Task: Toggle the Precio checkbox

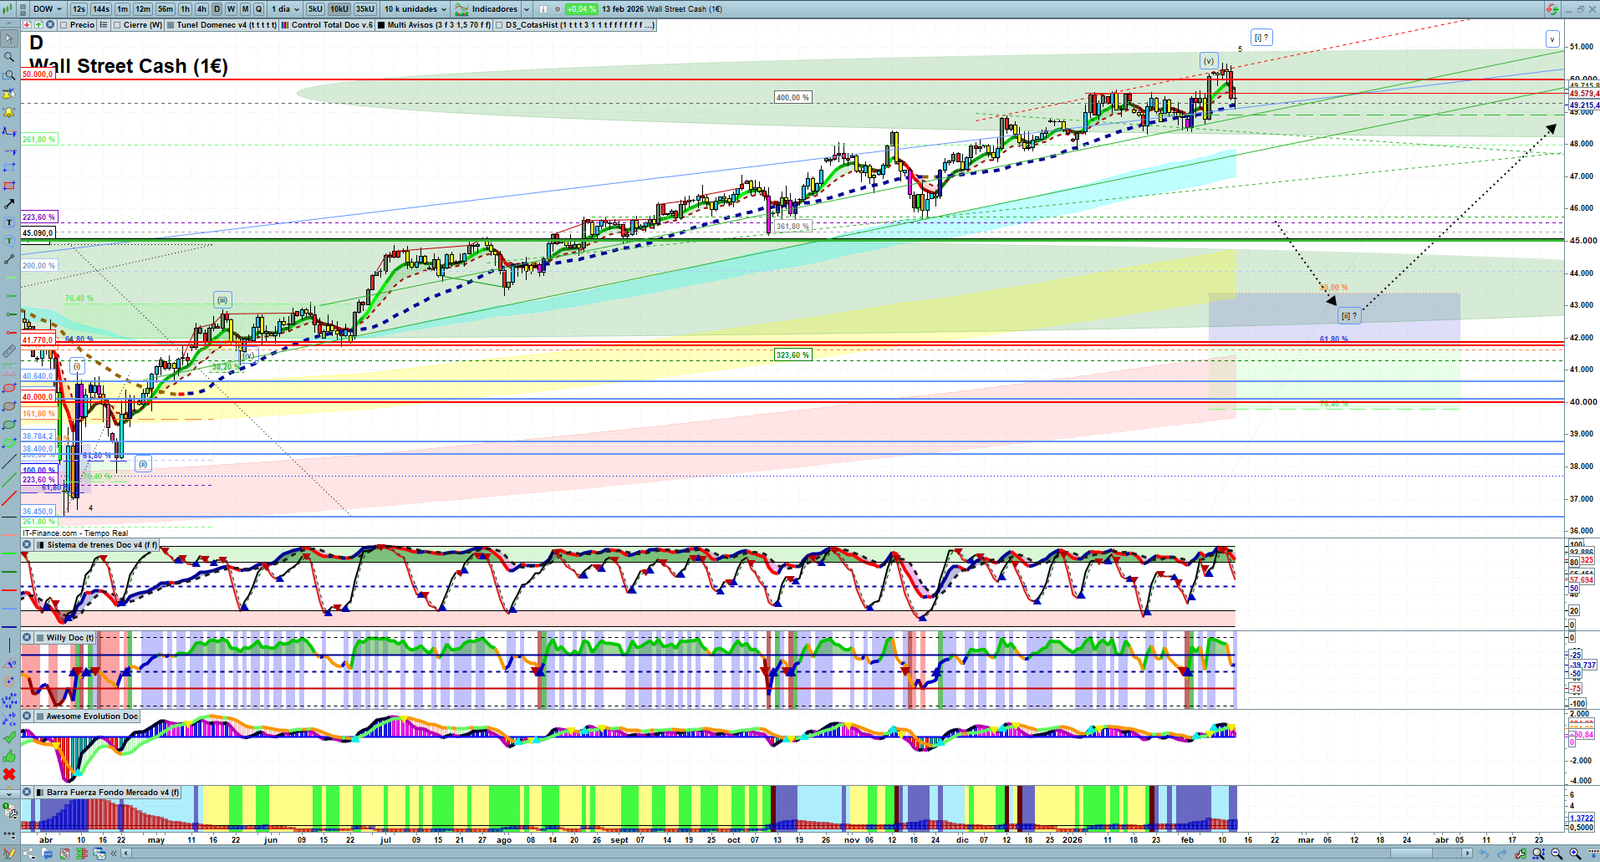Action: (x=64, y=25)
